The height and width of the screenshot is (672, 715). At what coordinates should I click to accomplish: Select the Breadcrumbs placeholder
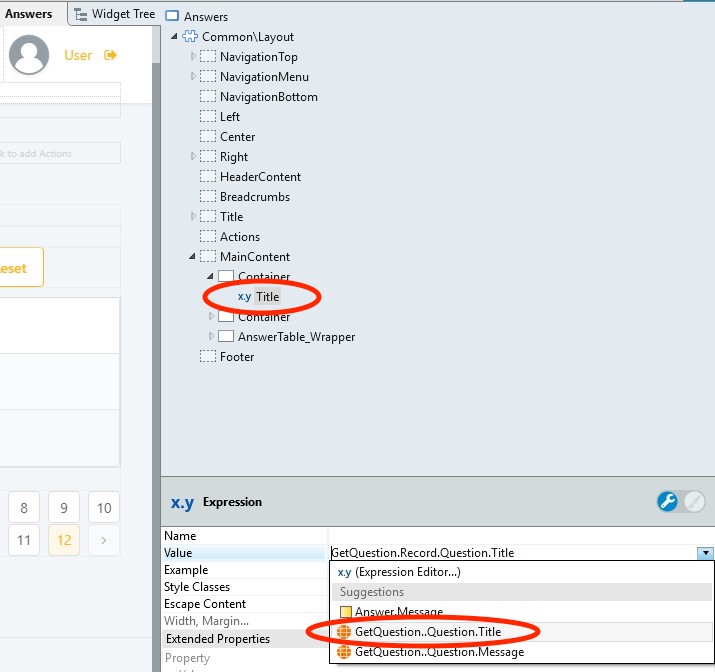(255, 197)
